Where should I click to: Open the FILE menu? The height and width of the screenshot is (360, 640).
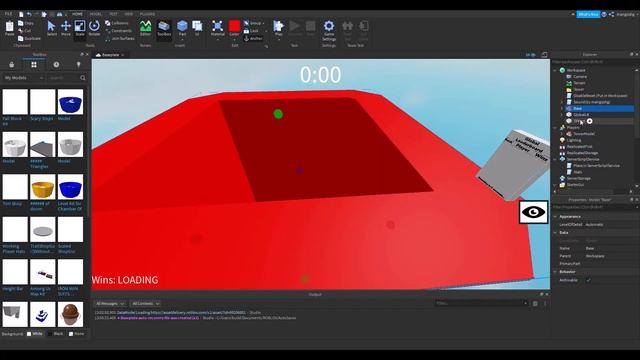(x=8, y=14)
